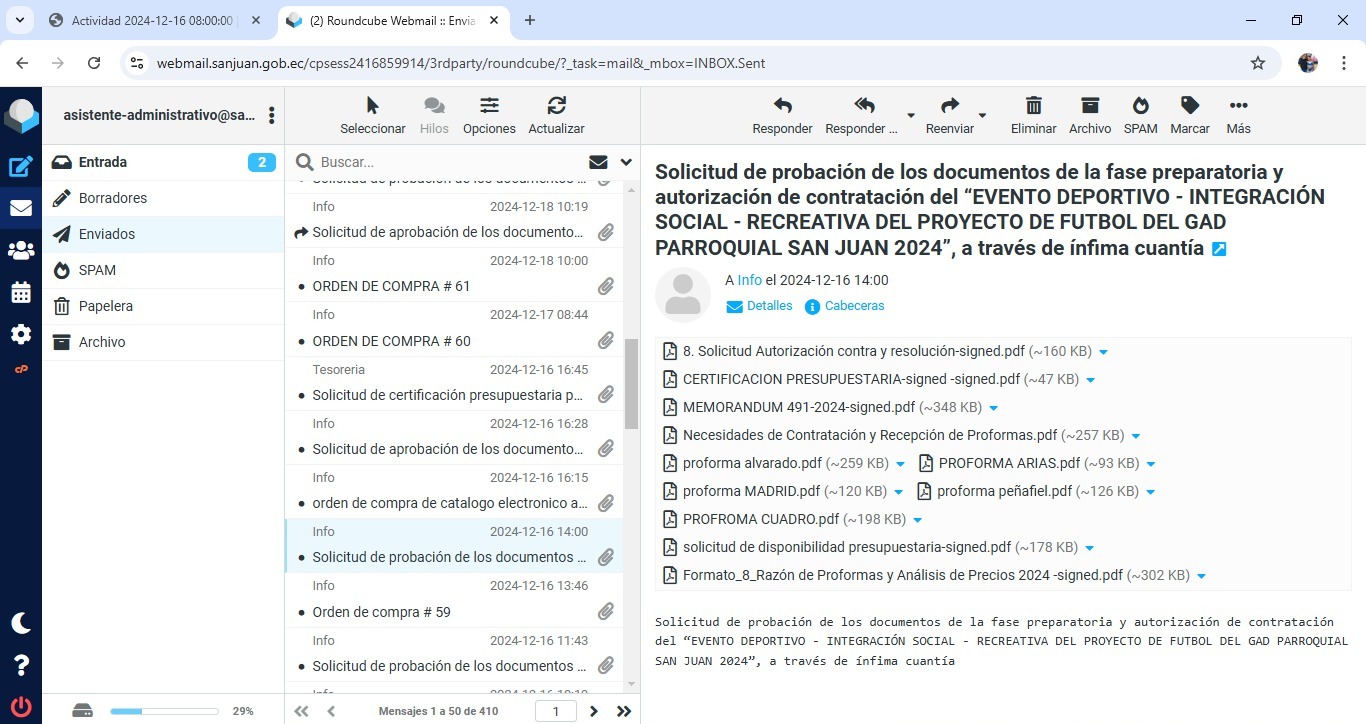Open dropdown for MEMORANDUM 491-2024-signed.pdf attachment
Screen dimensions: 1366x724
coord(994,408)
